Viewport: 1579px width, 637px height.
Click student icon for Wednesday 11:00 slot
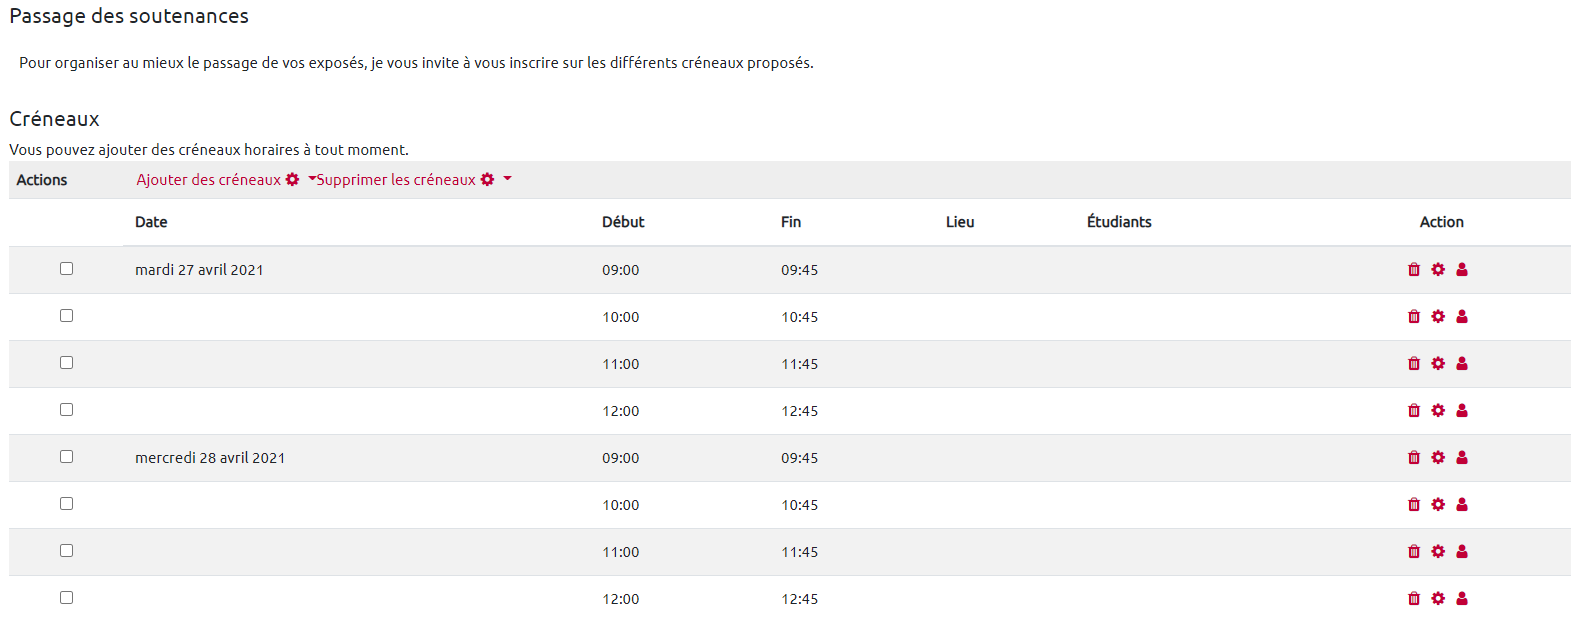pyautogui.click(x=1462, y=552)
